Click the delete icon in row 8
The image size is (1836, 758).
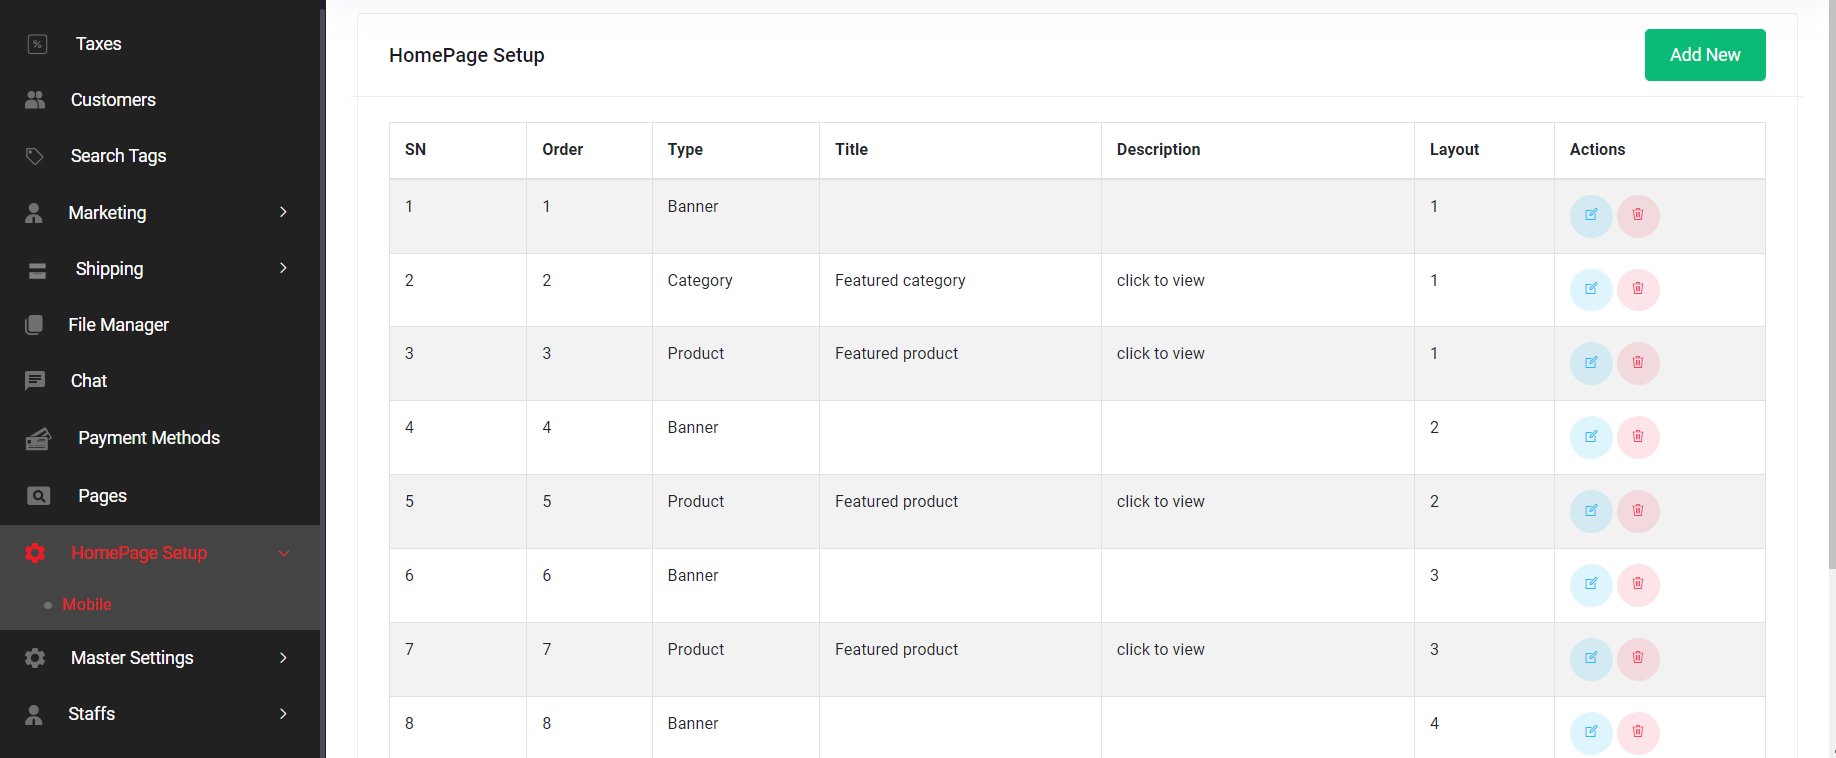coord(1638,732)
